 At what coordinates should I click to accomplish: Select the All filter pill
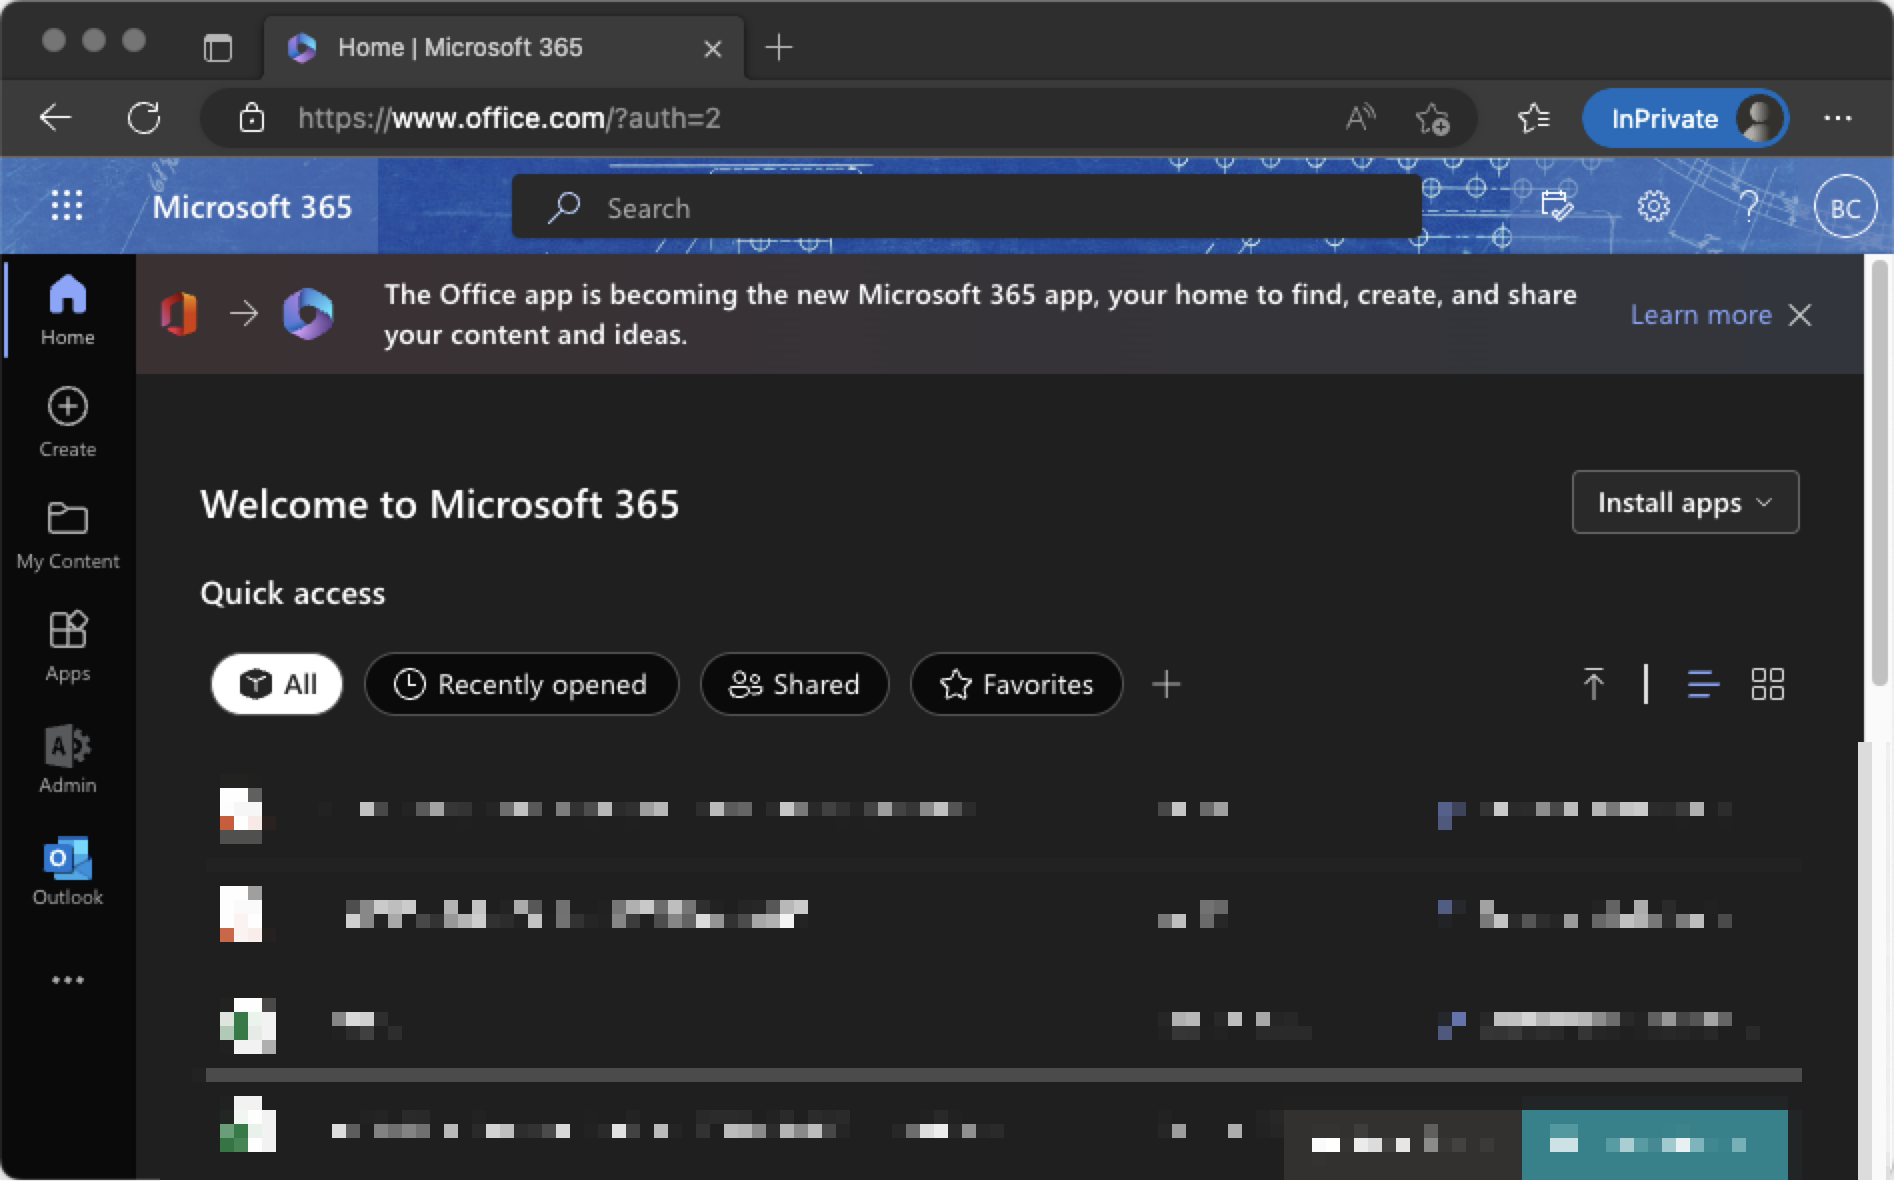click(x=277, y=684)
